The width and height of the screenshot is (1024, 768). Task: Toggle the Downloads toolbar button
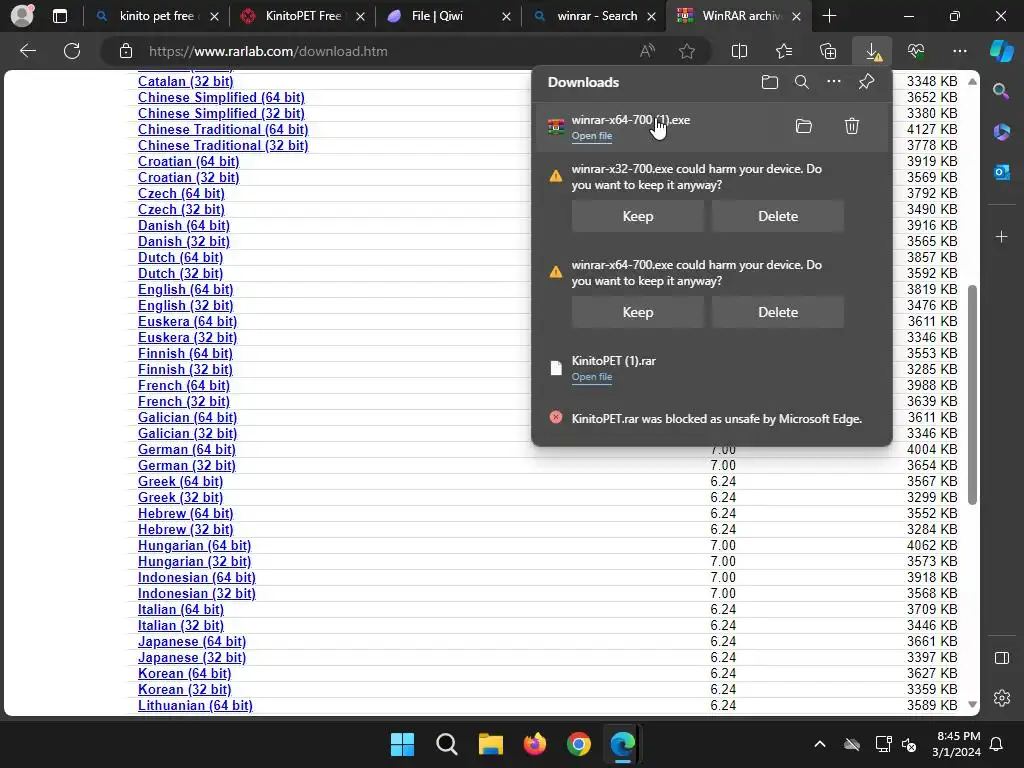pos(872,51)
